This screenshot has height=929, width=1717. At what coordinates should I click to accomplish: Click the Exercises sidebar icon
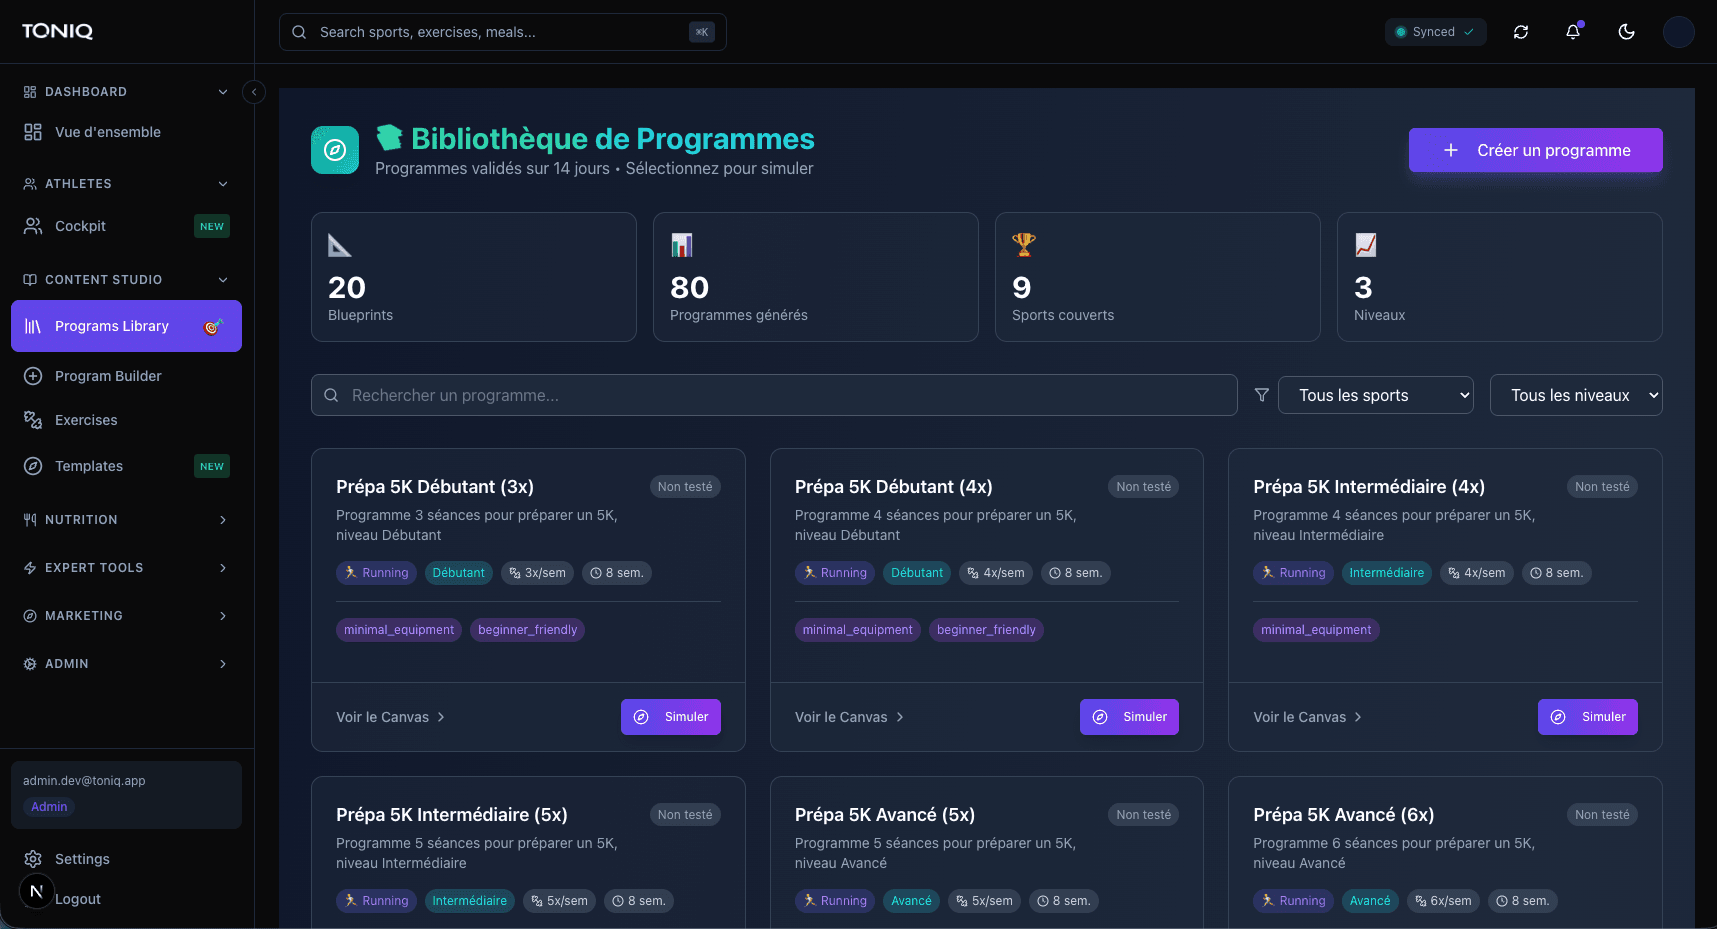click(33, 420)
